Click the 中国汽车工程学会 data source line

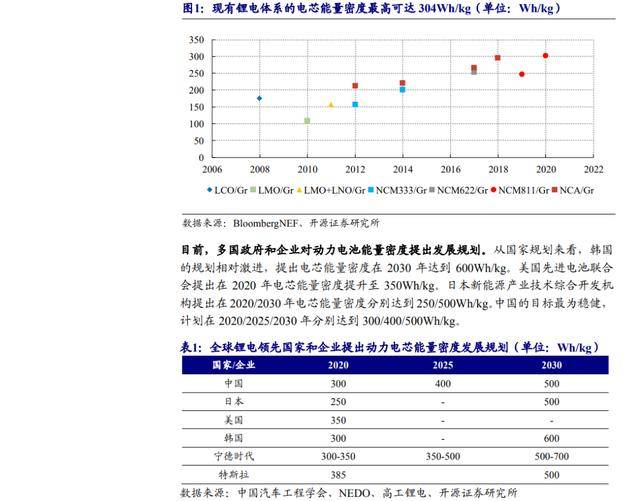[x=349, y=493]
